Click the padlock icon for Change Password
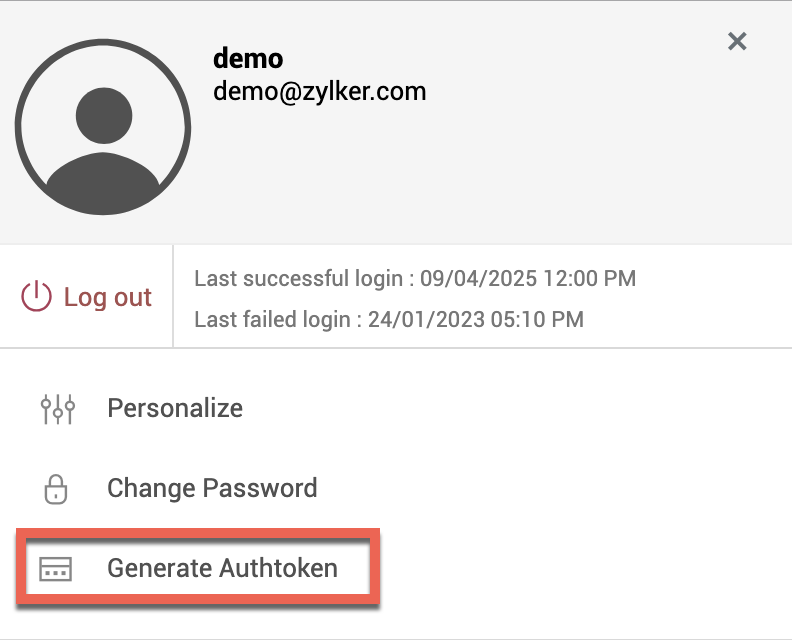This screenshot has height=640, width=792. click(56, 489)
